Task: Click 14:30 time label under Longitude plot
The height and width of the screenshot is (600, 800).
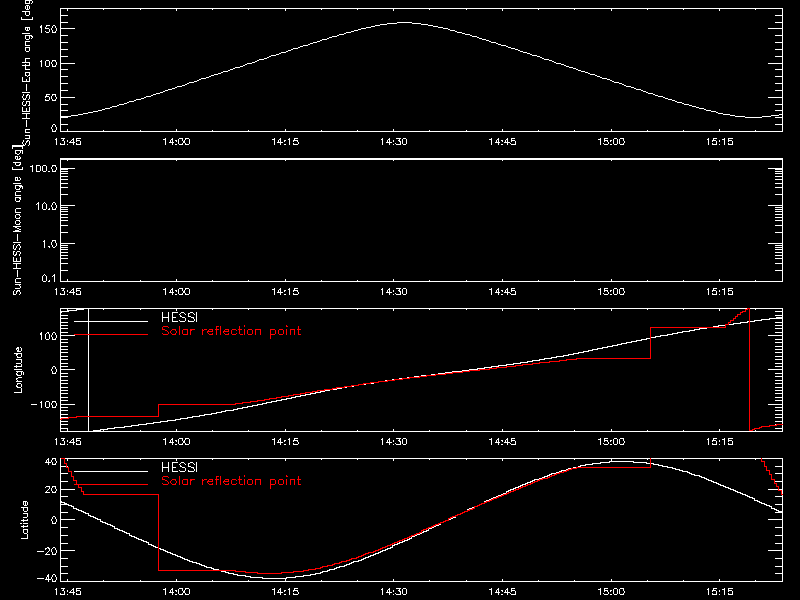Action: (x=394, y=442)
